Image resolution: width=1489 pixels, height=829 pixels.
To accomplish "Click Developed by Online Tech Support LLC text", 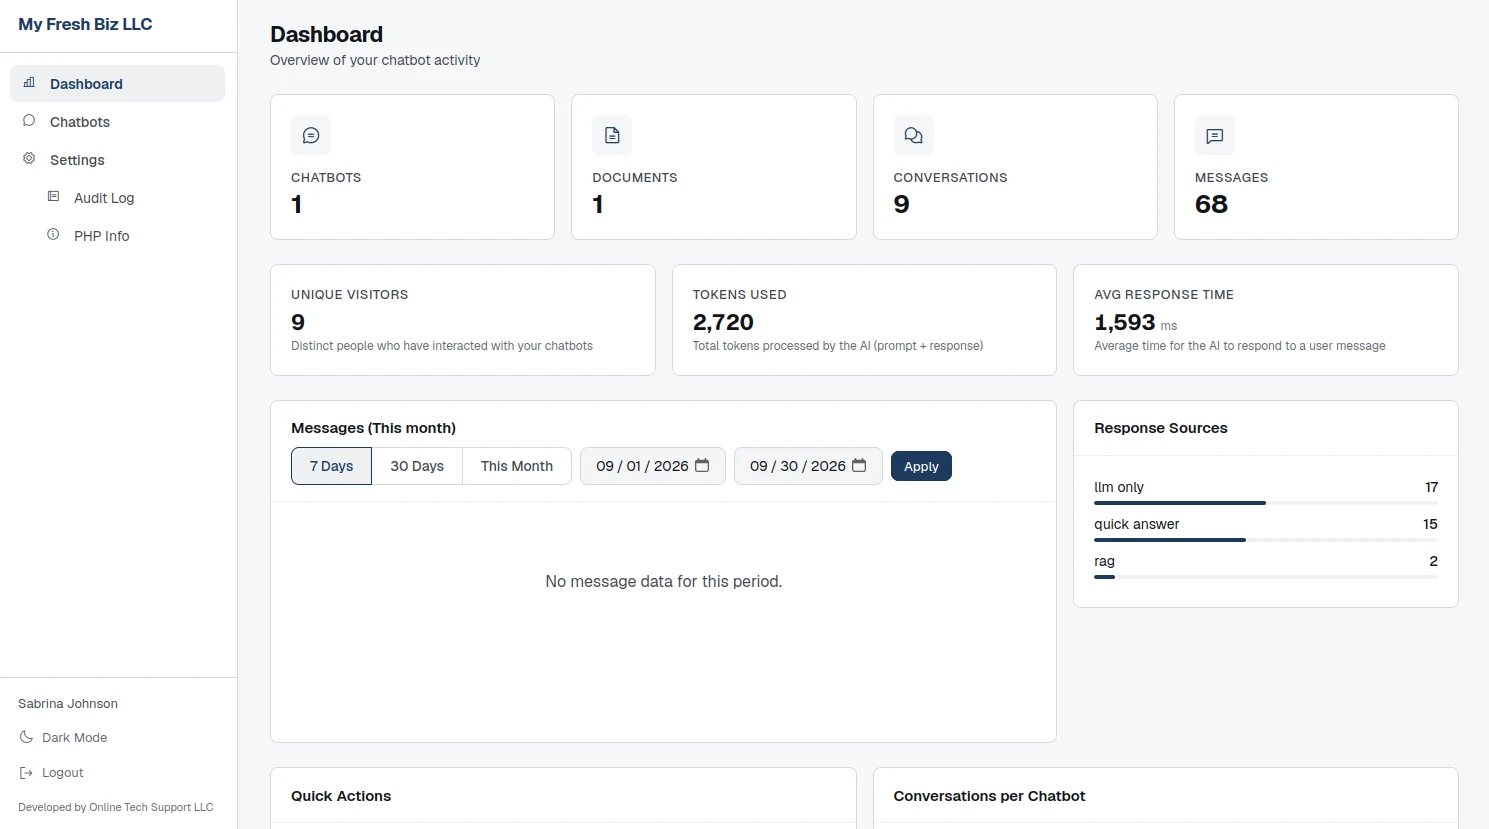I will pos(116,807).
